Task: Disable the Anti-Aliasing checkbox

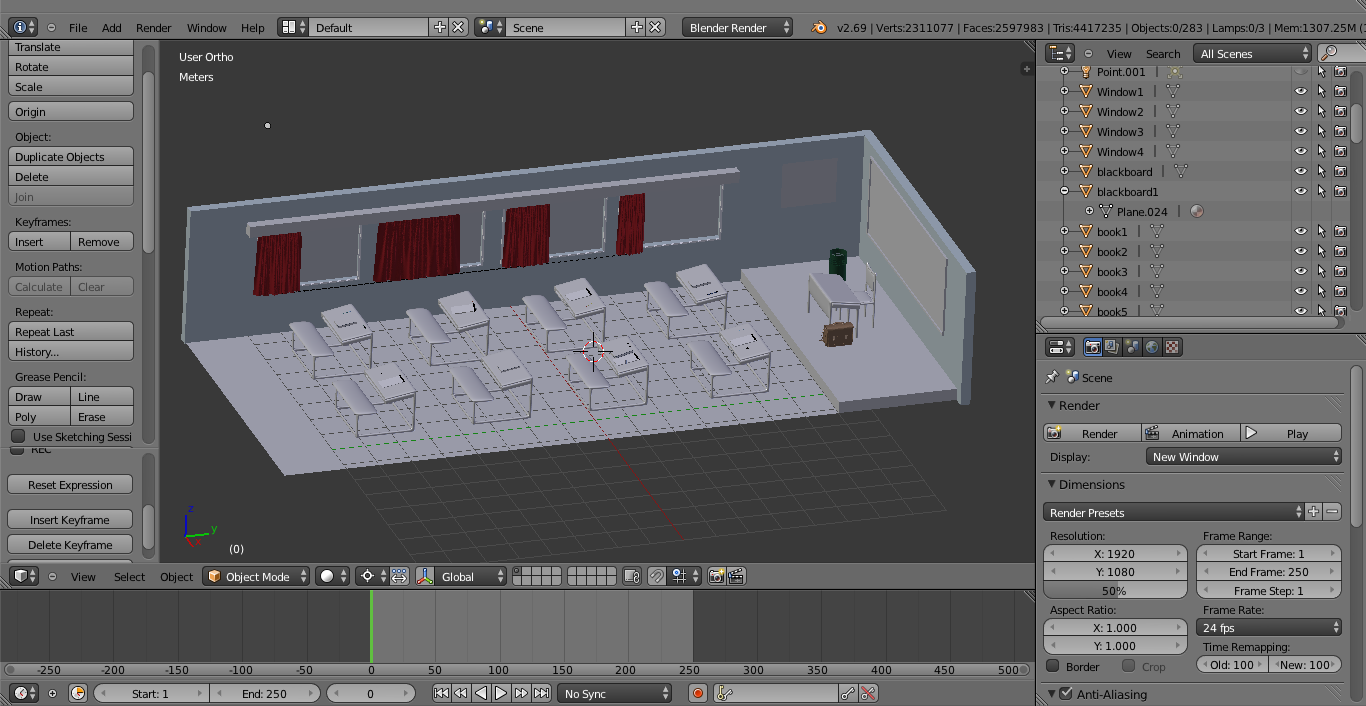Action: 1066,694
